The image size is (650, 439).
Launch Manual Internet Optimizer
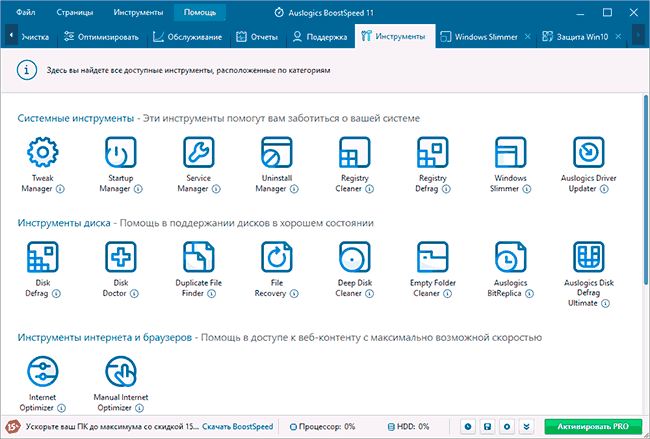tap(121, 371)
